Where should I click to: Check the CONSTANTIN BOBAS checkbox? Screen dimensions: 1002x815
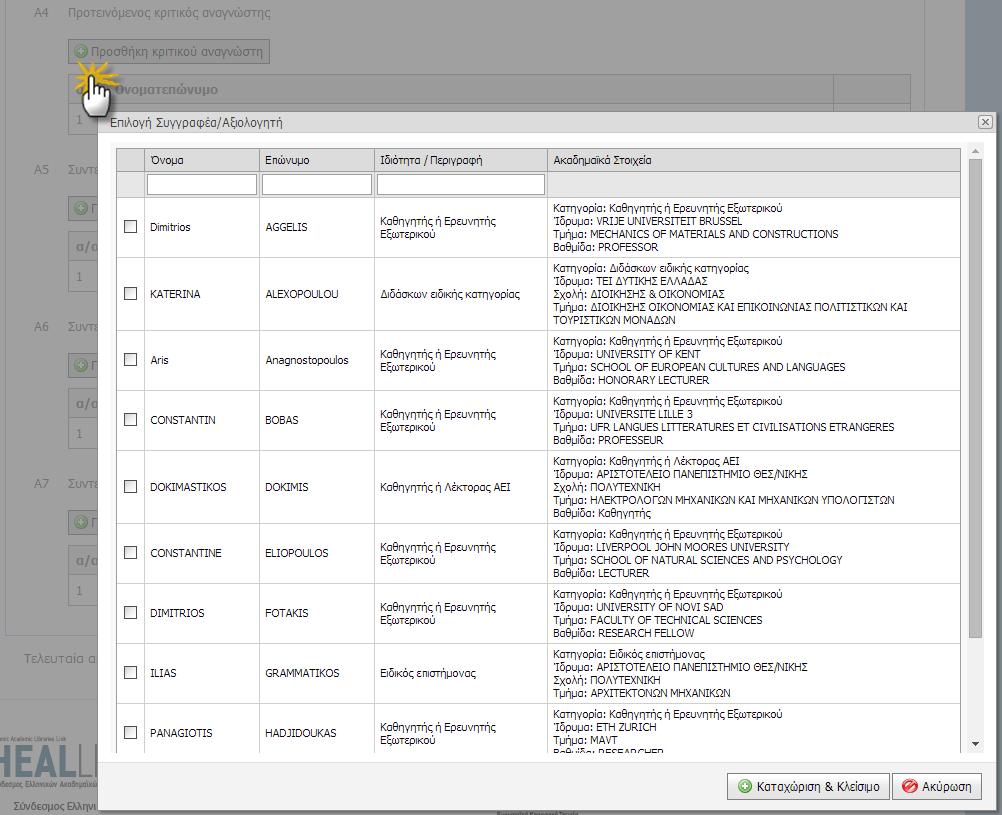(x=130, y=419)
